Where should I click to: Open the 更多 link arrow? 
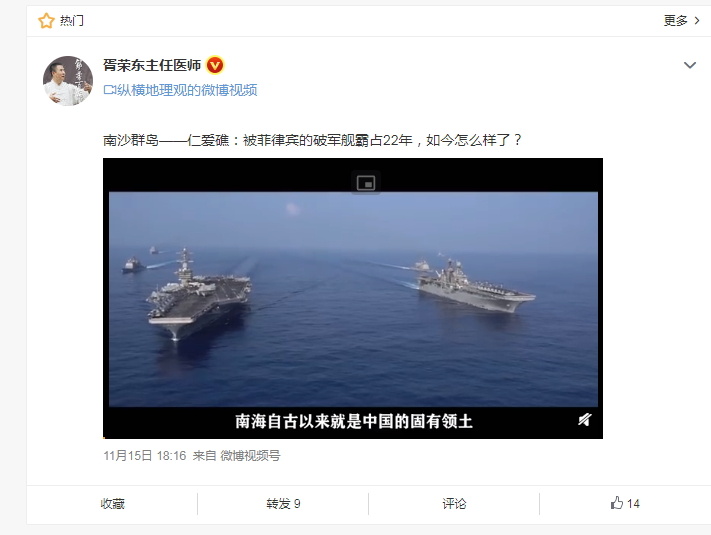697,20
